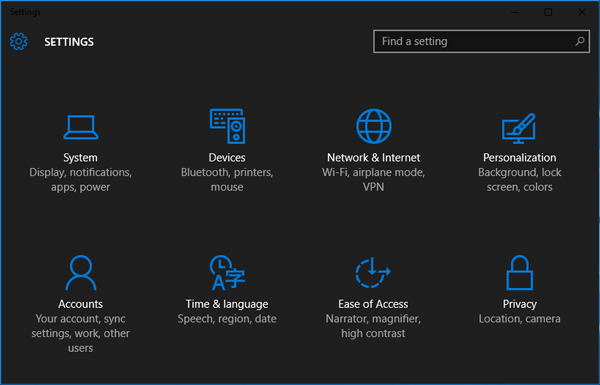The height and width of the screenshot is (385, 600).
Task: Click the Personalization category label
Action: point(520,158)
